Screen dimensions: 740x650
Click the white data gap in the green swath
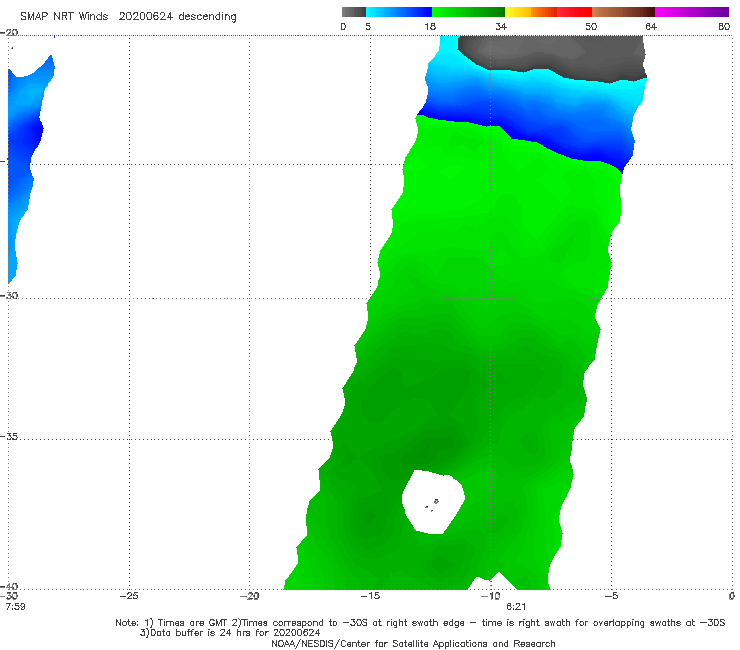[433, 502]
